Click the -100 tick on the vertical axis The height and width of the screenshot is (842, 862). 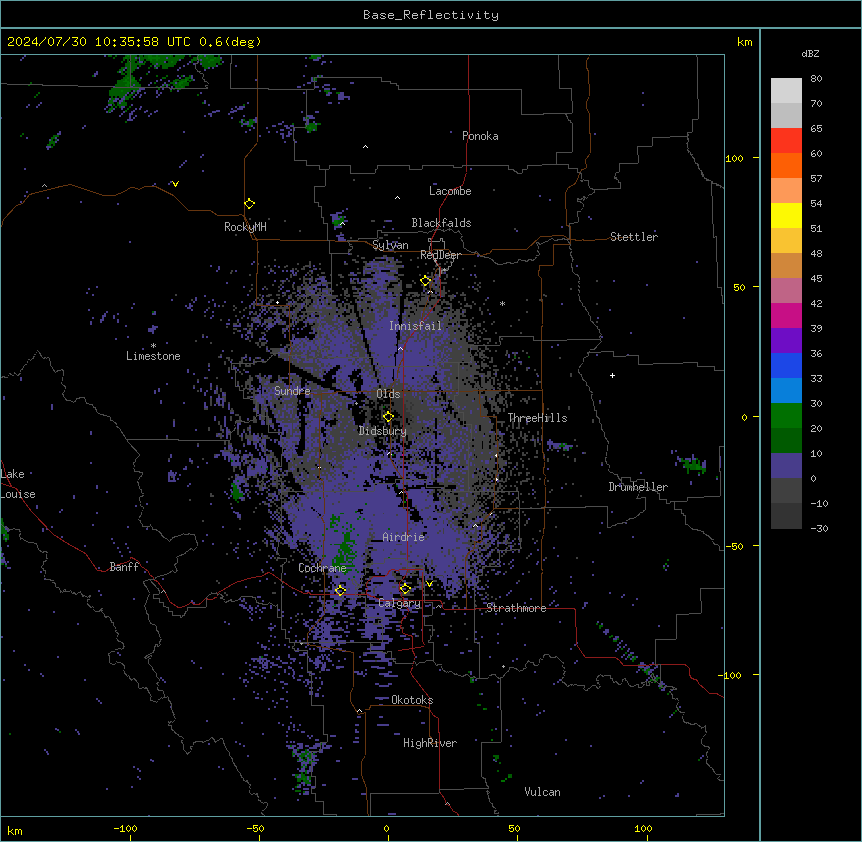731,675
